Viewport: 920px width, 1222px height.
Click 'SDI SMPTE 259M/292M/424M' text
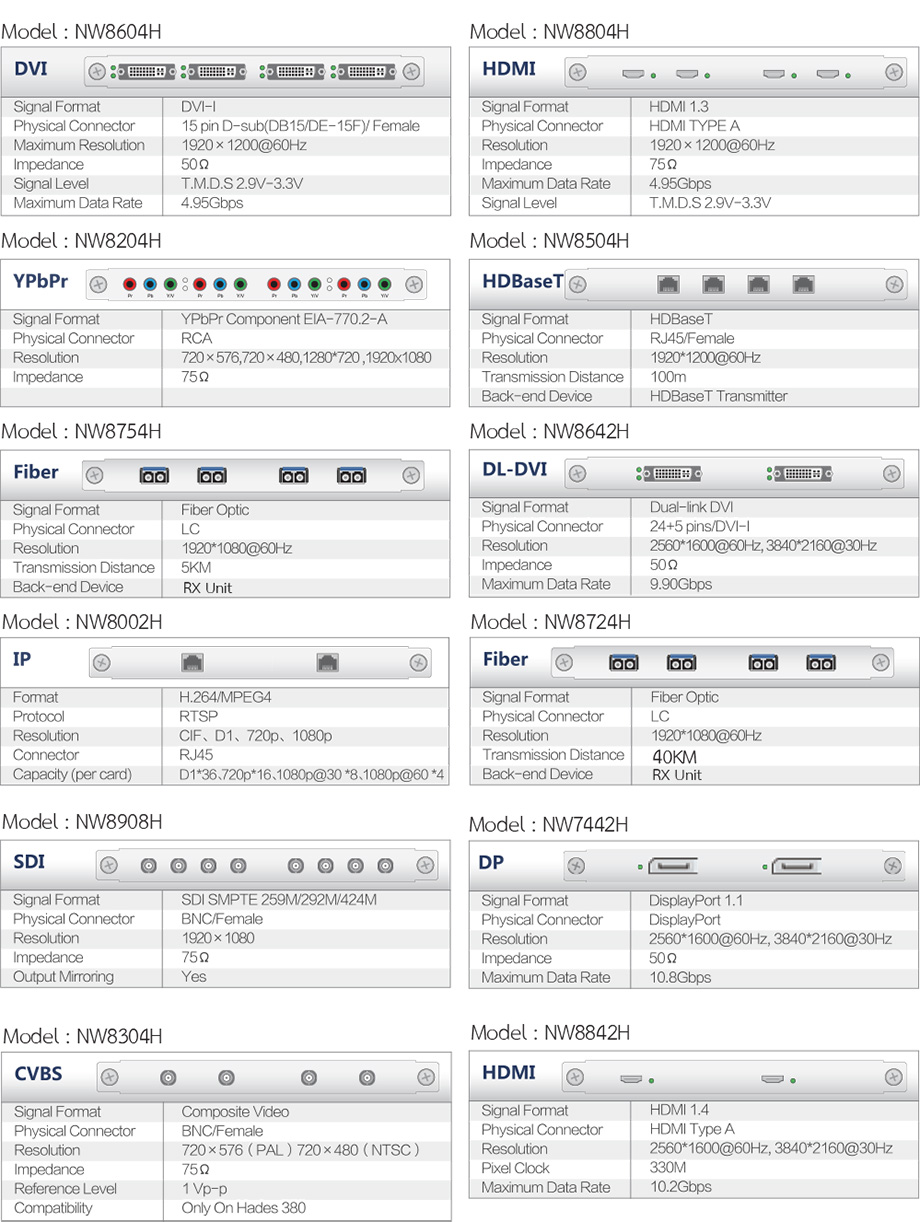(279, 900)
